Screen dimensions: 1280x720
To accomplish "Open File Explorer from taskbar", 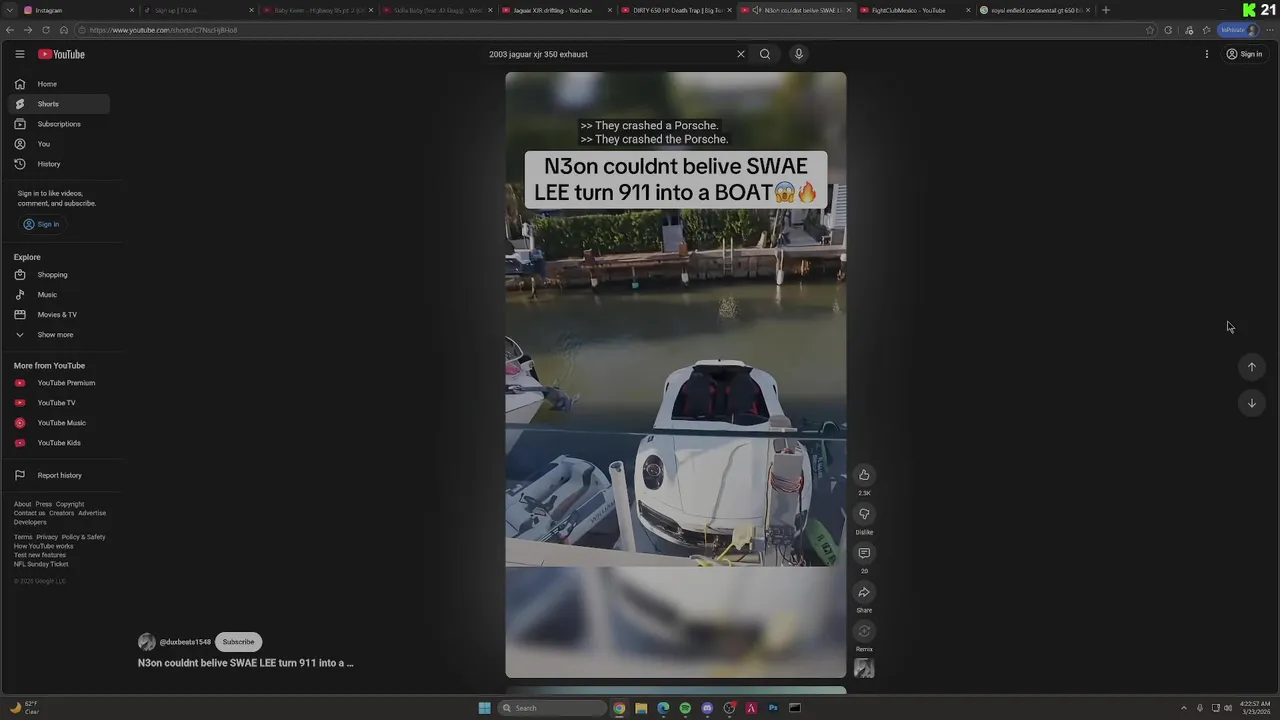I will pyautogui.click(x=641, y=708).
